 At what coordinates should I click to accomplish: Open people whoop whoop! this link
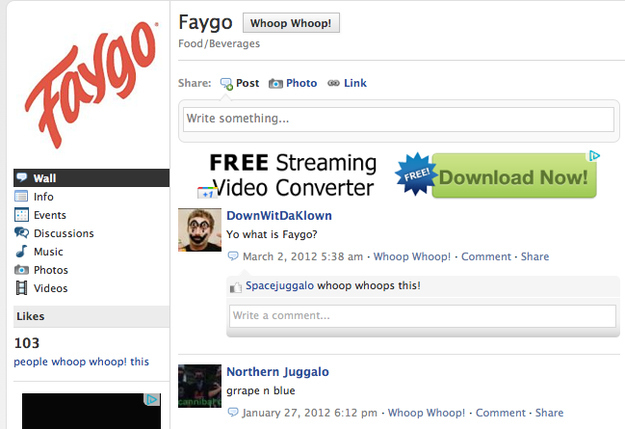coord(81,362)
